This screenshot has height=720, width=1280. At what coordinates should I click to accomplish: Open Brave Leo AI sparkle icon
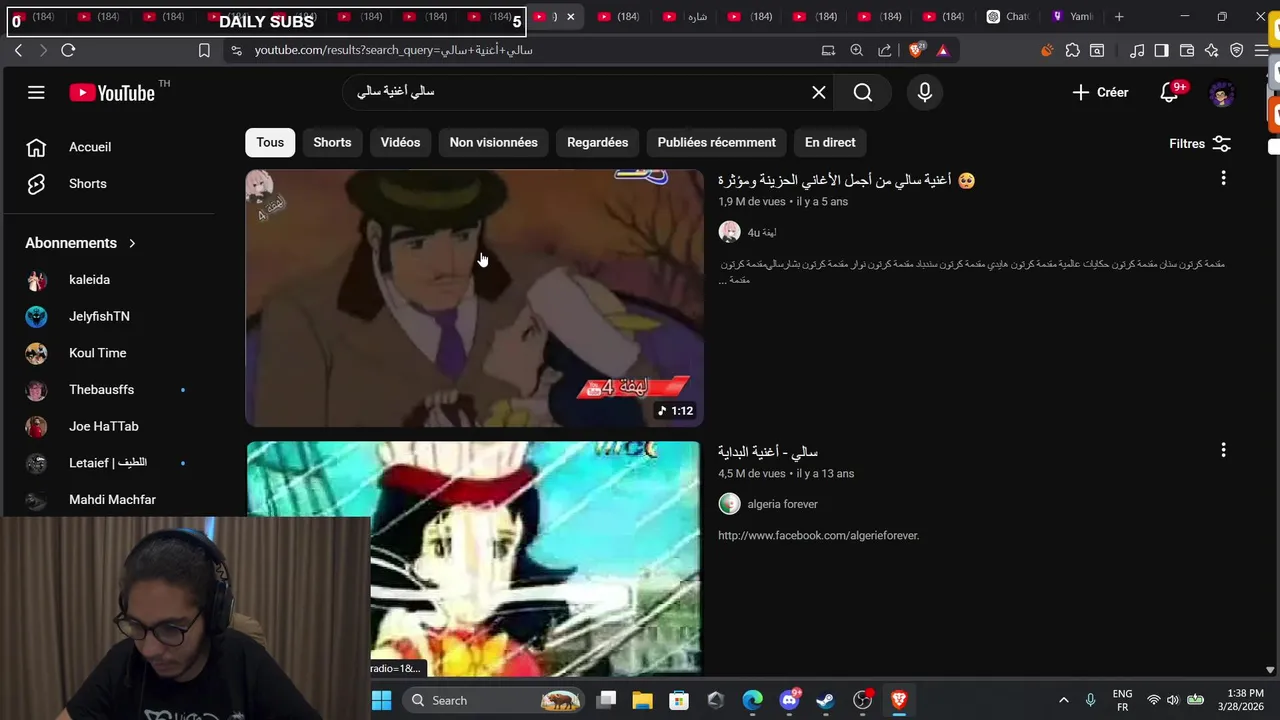coord(1212,50)
